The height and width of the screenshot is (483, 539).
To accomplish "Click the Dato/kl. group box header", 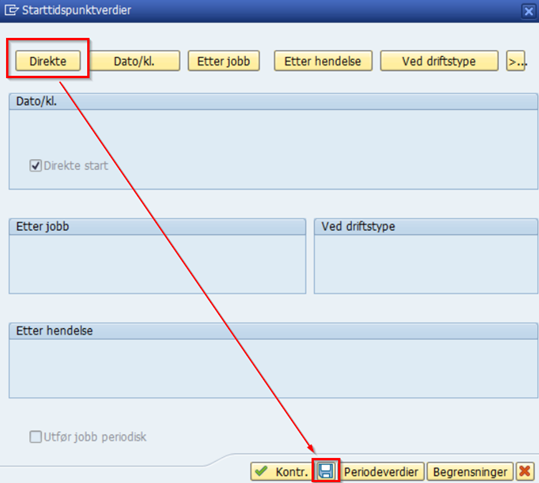I will 273,101.
